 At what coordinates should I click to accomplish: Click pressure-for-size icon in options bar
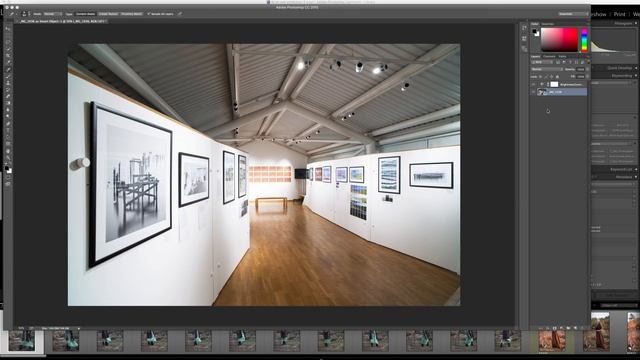[180, 14]
